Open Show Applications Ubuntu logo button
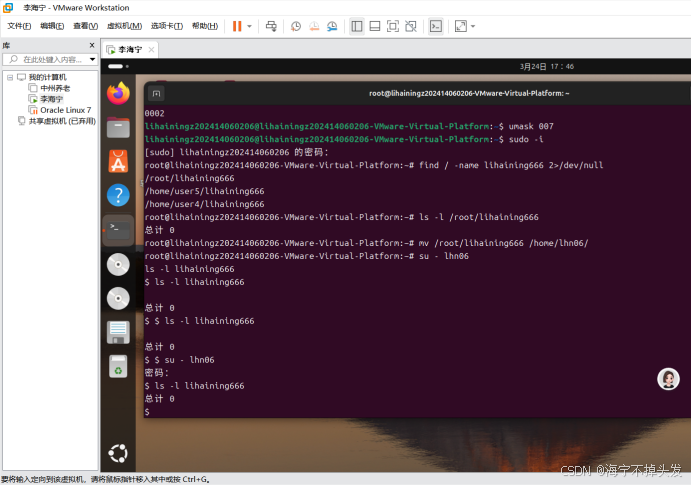Viewport: 691px width, 485px height. 118,453
